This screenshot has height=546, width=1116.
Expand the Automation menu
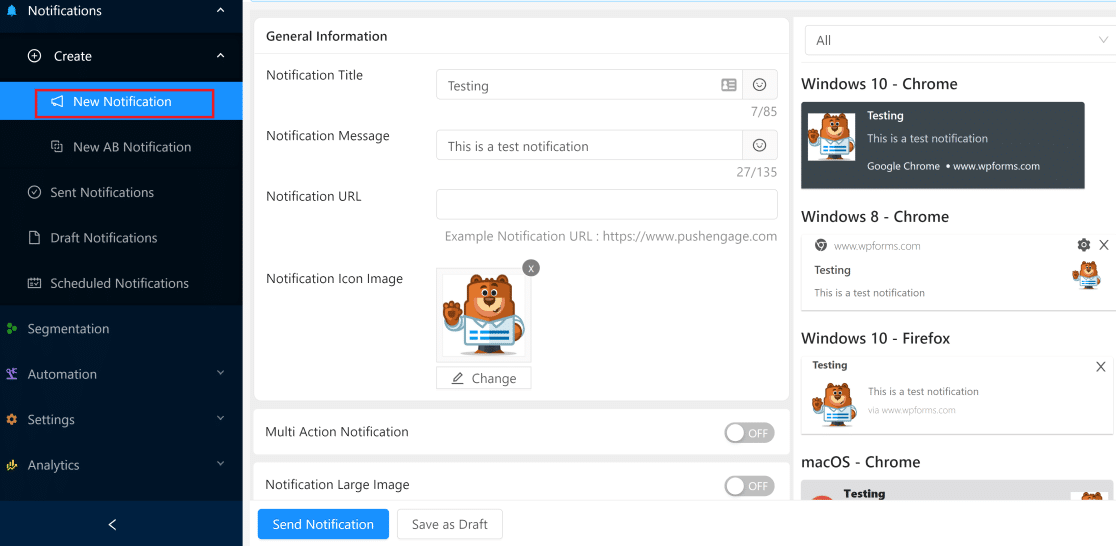(220, 374)
